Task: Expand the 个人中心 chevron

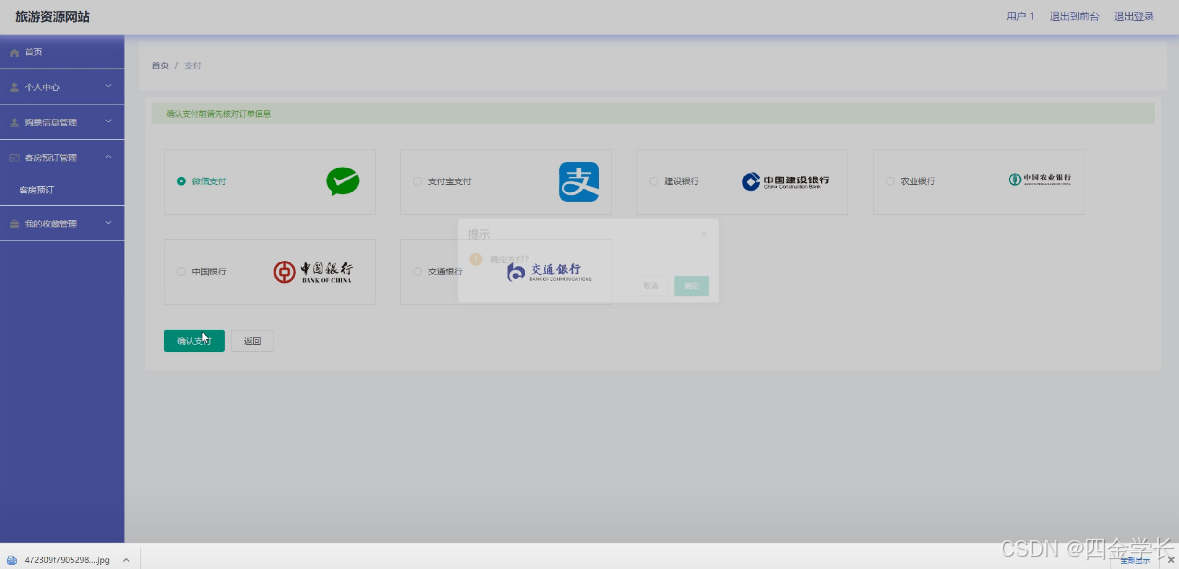Action: 108,86
